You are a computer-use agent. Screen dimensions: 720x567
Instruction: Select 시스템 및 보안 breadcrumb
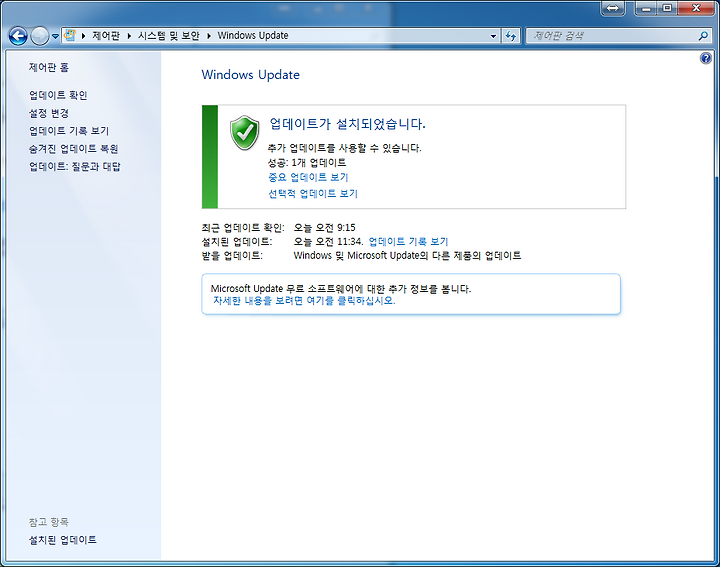pyautogui.click(x=169, y=35)
